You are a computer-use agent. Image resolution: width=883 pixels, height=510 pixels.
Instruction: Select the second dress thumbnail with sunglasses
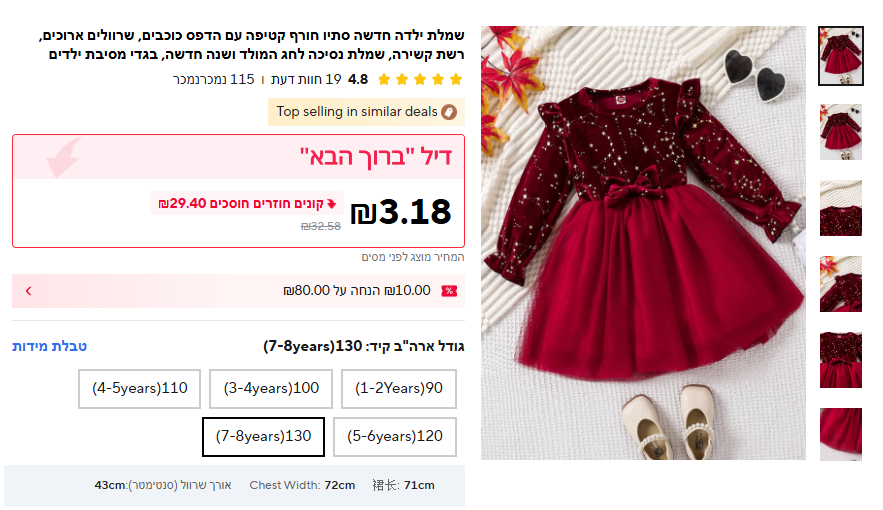pyautogui.click(x=841, y=132)
